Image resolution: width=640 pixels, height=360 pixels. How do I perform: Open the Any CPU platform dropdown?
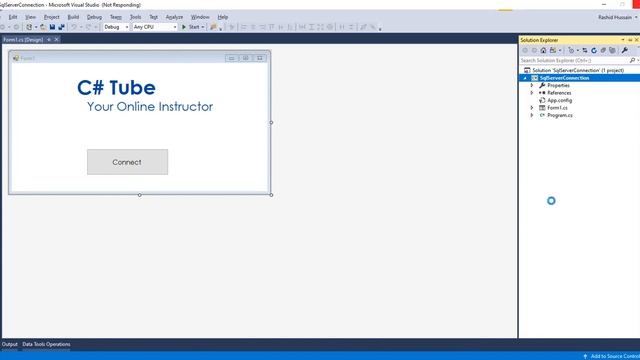coord(155,27)
